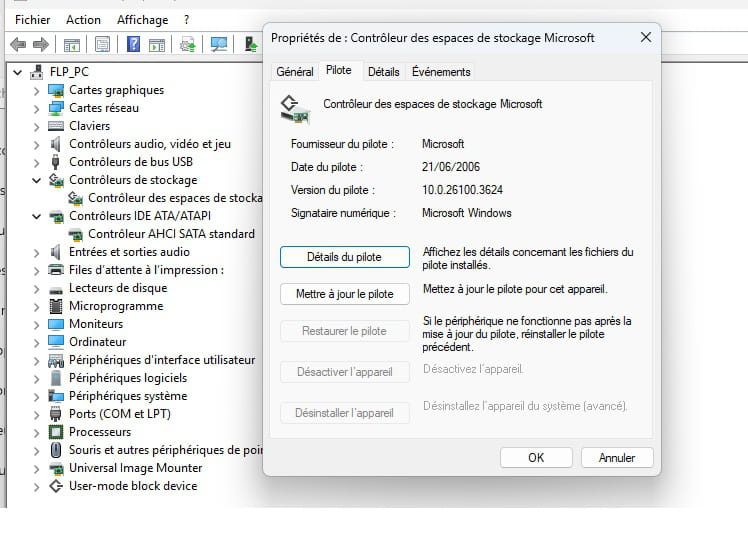Click the Périphériques système folder icon

(56, 396)
